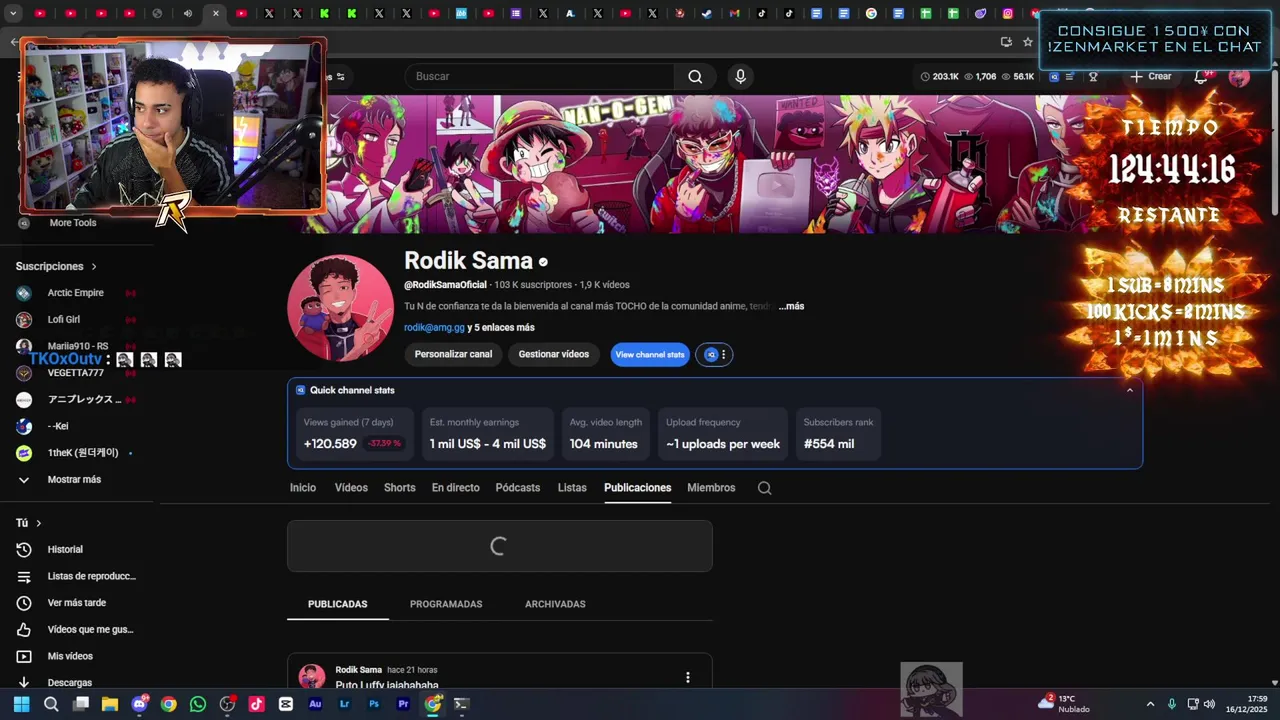Close the active browser tab
1280x720 pixels.
coord(215,13)
